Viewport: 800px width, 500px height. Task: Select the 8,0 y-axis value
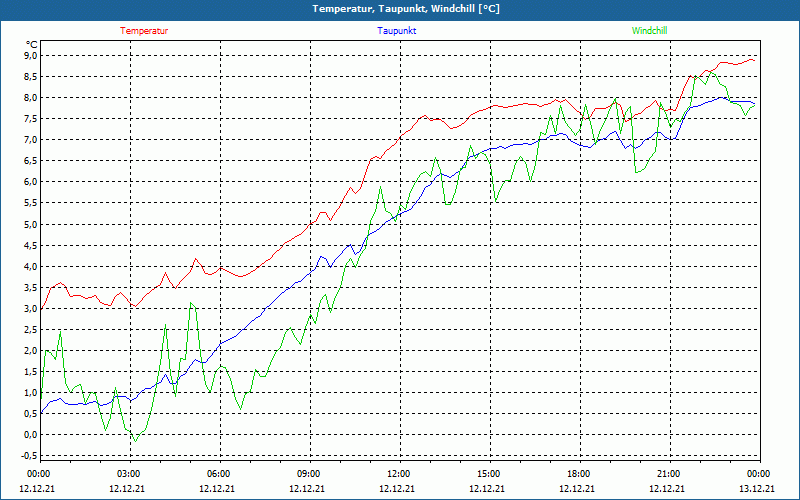coord(31,97)
